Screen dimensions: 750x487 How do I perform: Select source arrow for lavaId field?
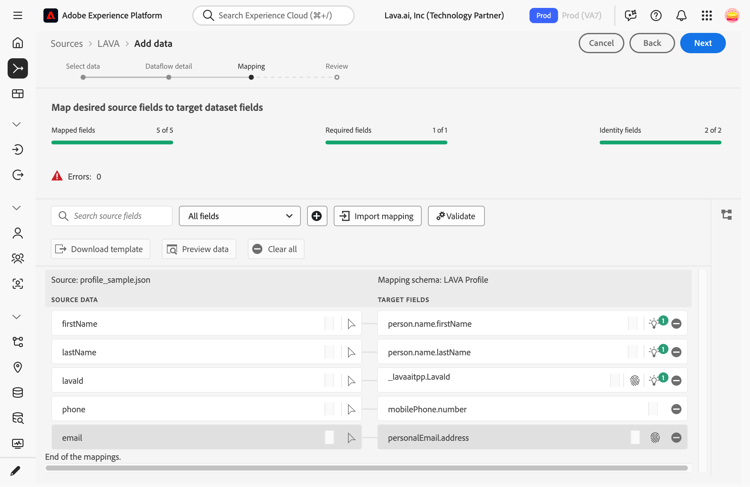[x=351, y=381]
